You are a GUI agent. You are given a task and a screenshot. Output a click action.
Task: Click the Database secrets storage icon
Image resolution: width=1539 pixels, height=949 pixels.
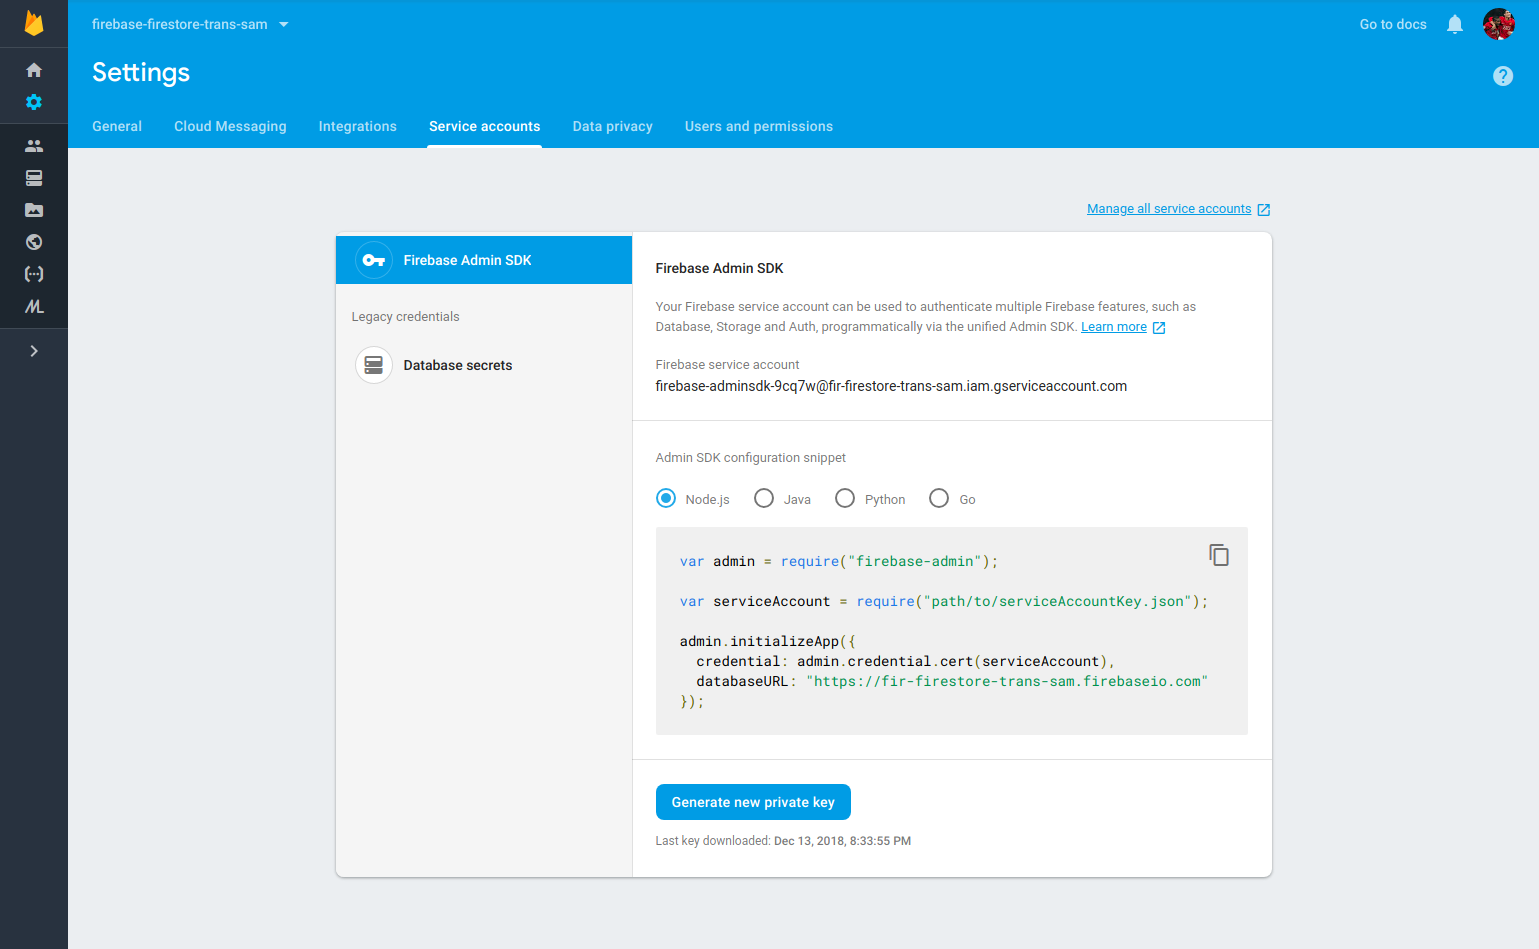click(374, 365)
